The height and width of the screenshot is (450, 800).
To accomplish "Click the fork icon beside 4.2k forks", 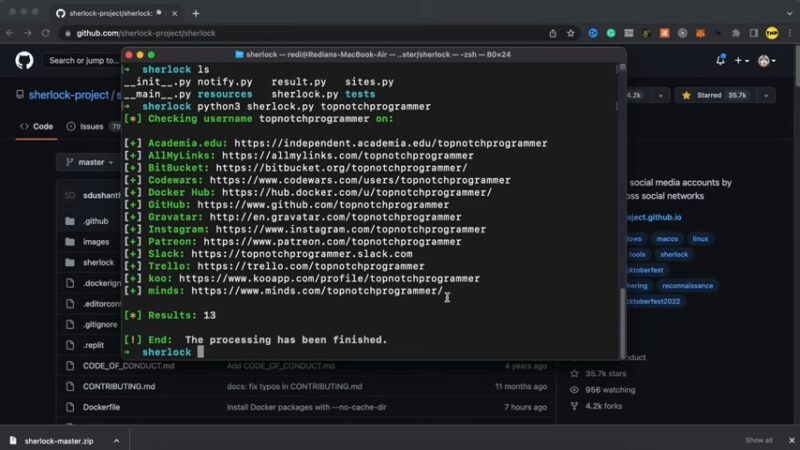I will click(574, 406).
